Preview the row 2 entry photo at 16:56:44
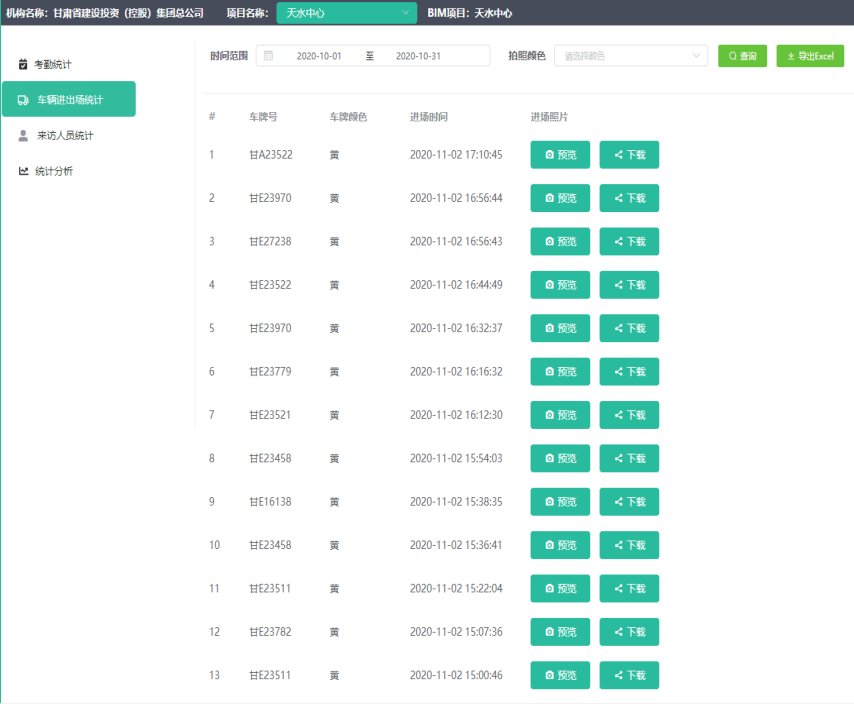The height and width of the screenshot is (711, 854). [x=560, y=198]
